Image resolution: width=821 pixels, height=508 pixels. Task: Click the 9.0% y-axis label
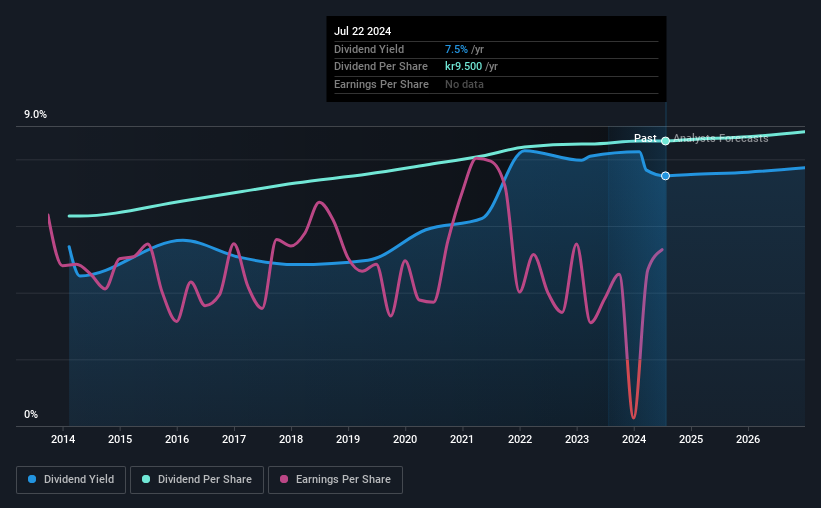point(36,115)
